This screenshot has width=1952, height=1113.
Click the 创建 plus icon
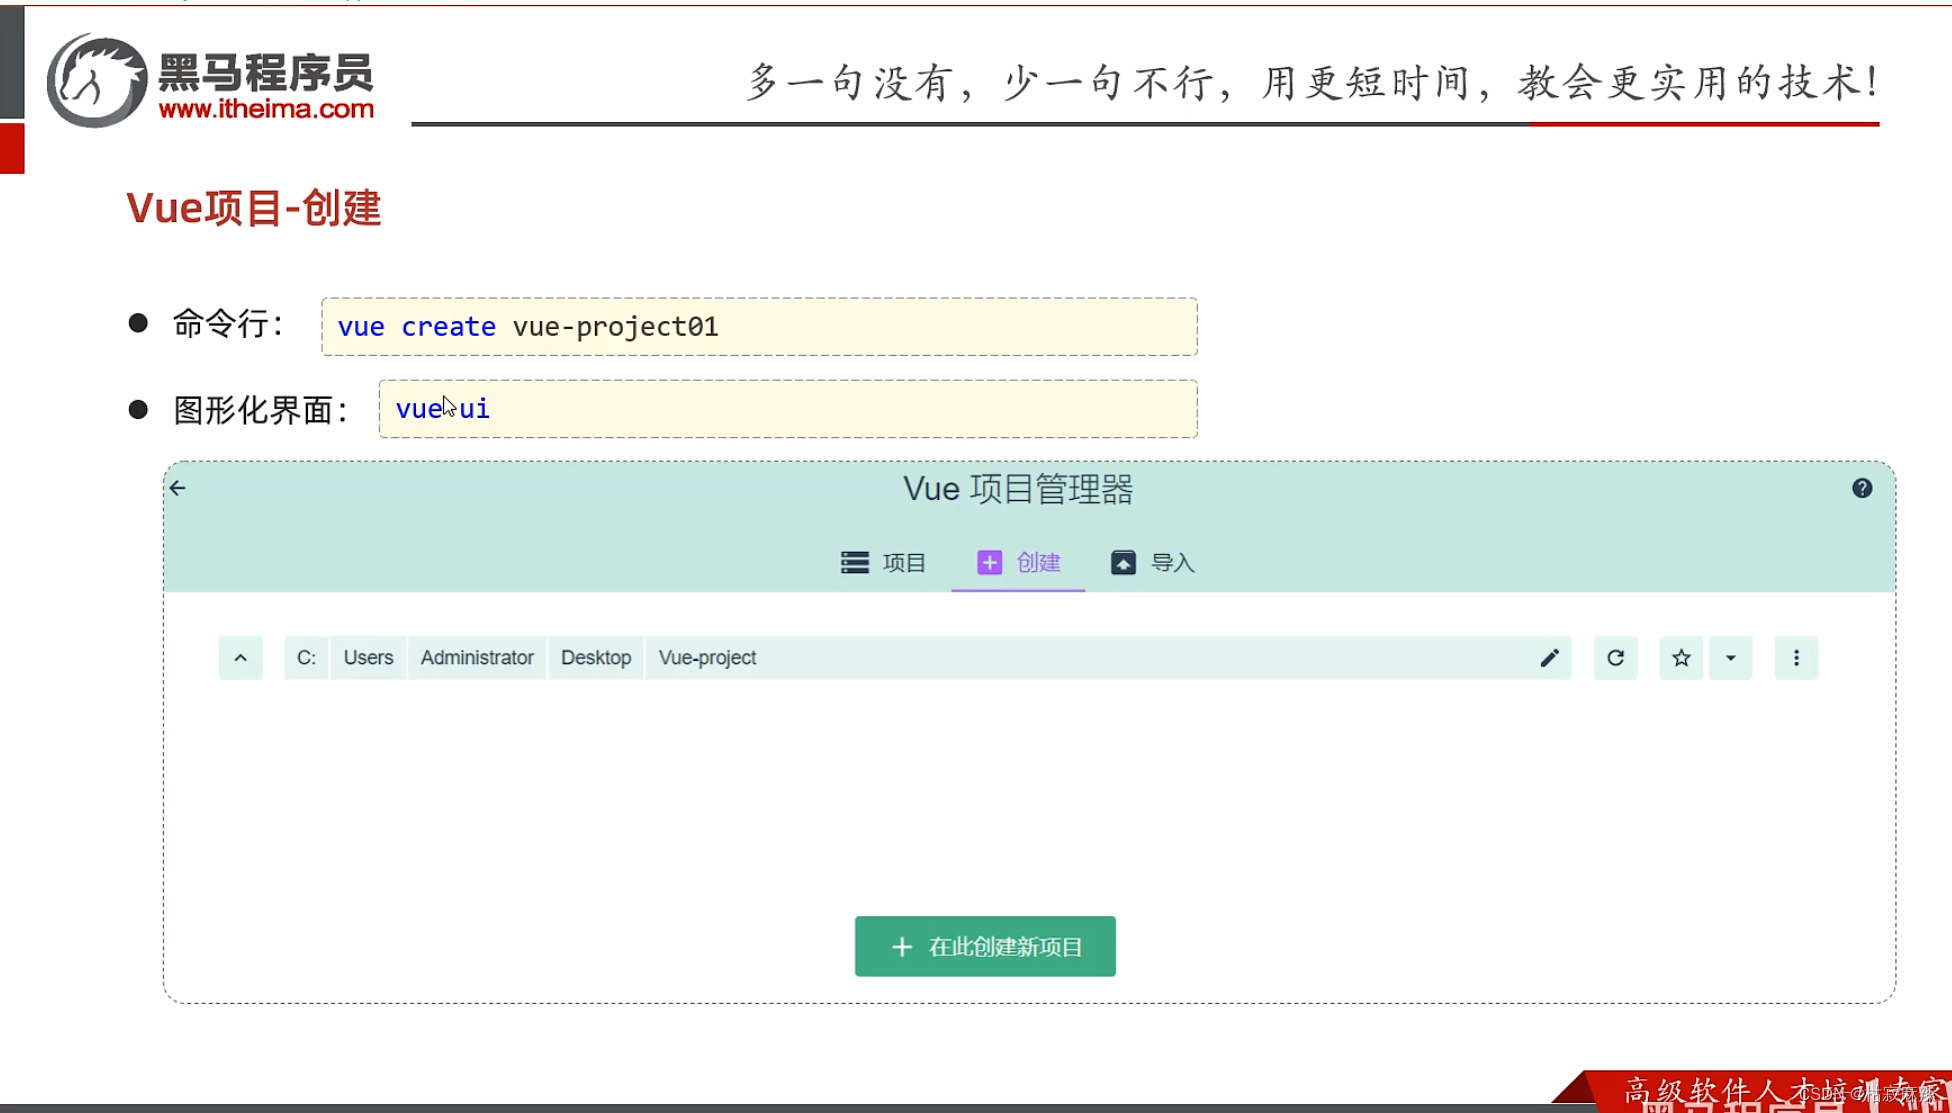click(x=989, y=562)
